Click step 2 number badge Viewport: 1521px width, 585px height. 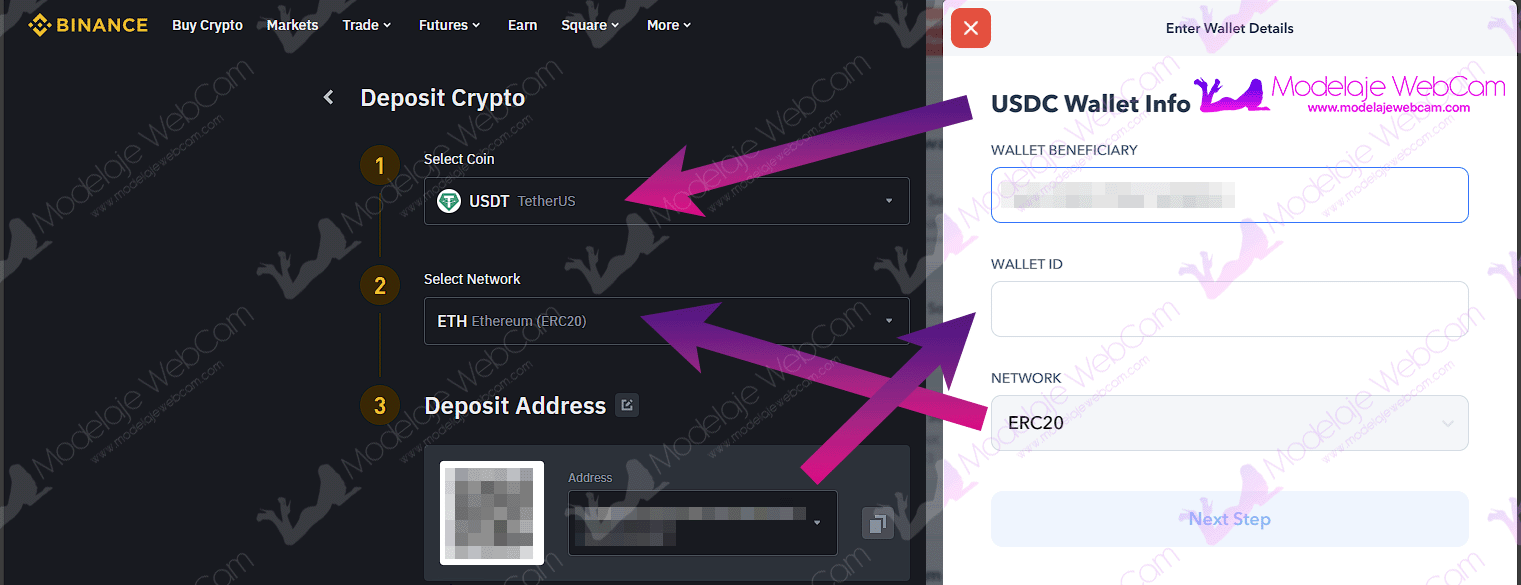379,286
